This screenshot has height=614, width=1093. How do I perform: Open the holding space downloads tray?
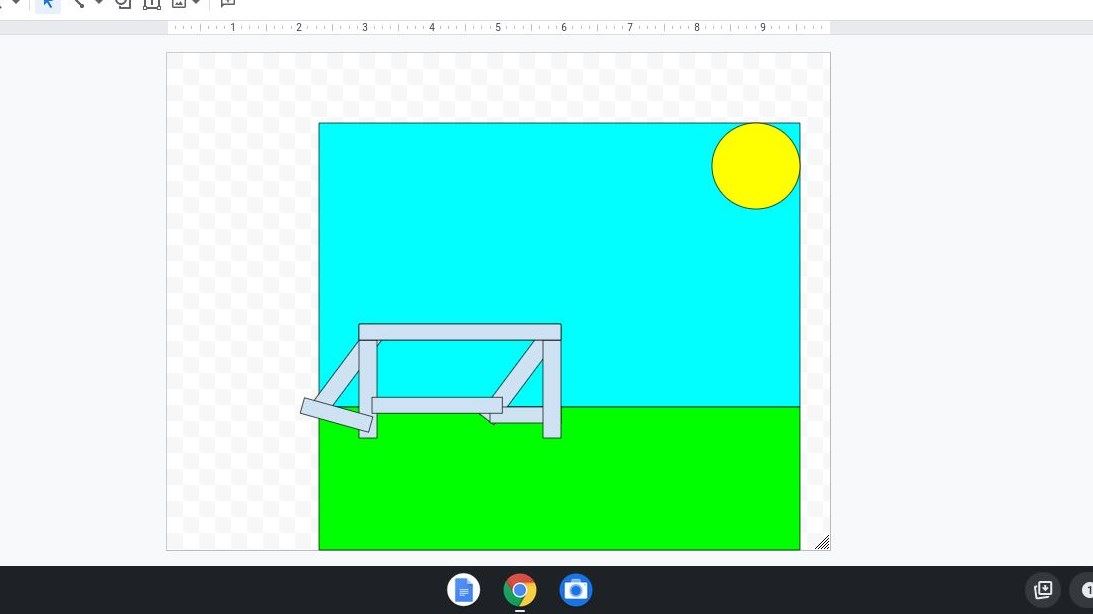pos(1043,590)
